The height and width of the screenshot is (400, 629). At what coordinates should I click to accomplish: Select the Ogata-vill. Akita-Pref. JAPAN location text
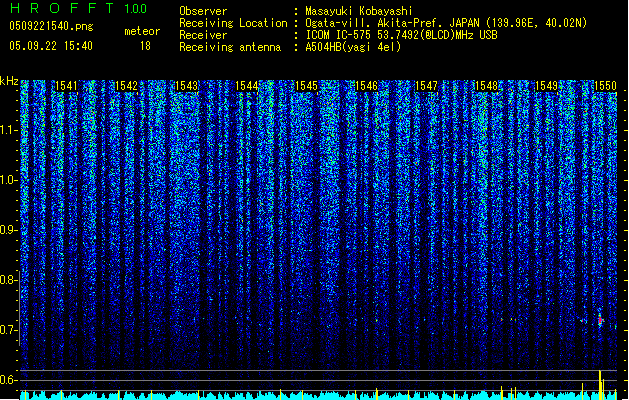[446, 23]
